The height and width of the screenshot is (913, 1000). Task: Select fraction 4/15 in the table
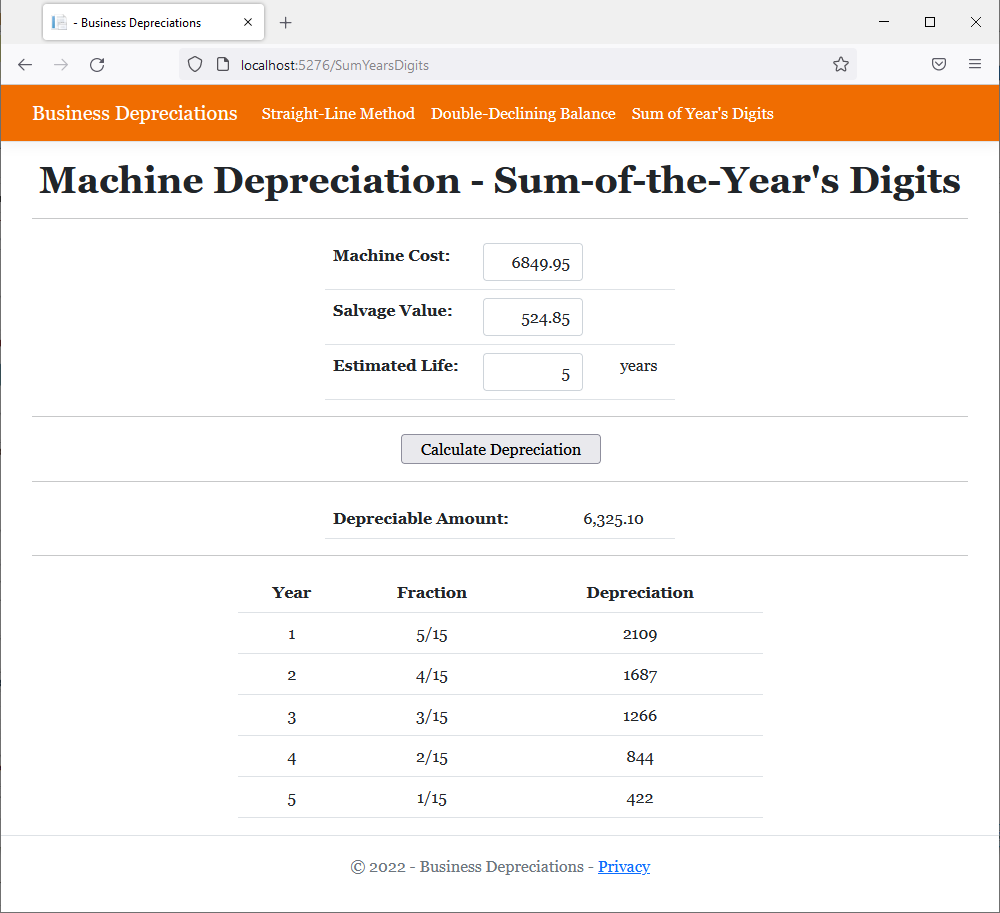pyautogui.click(x=432, y=675)
